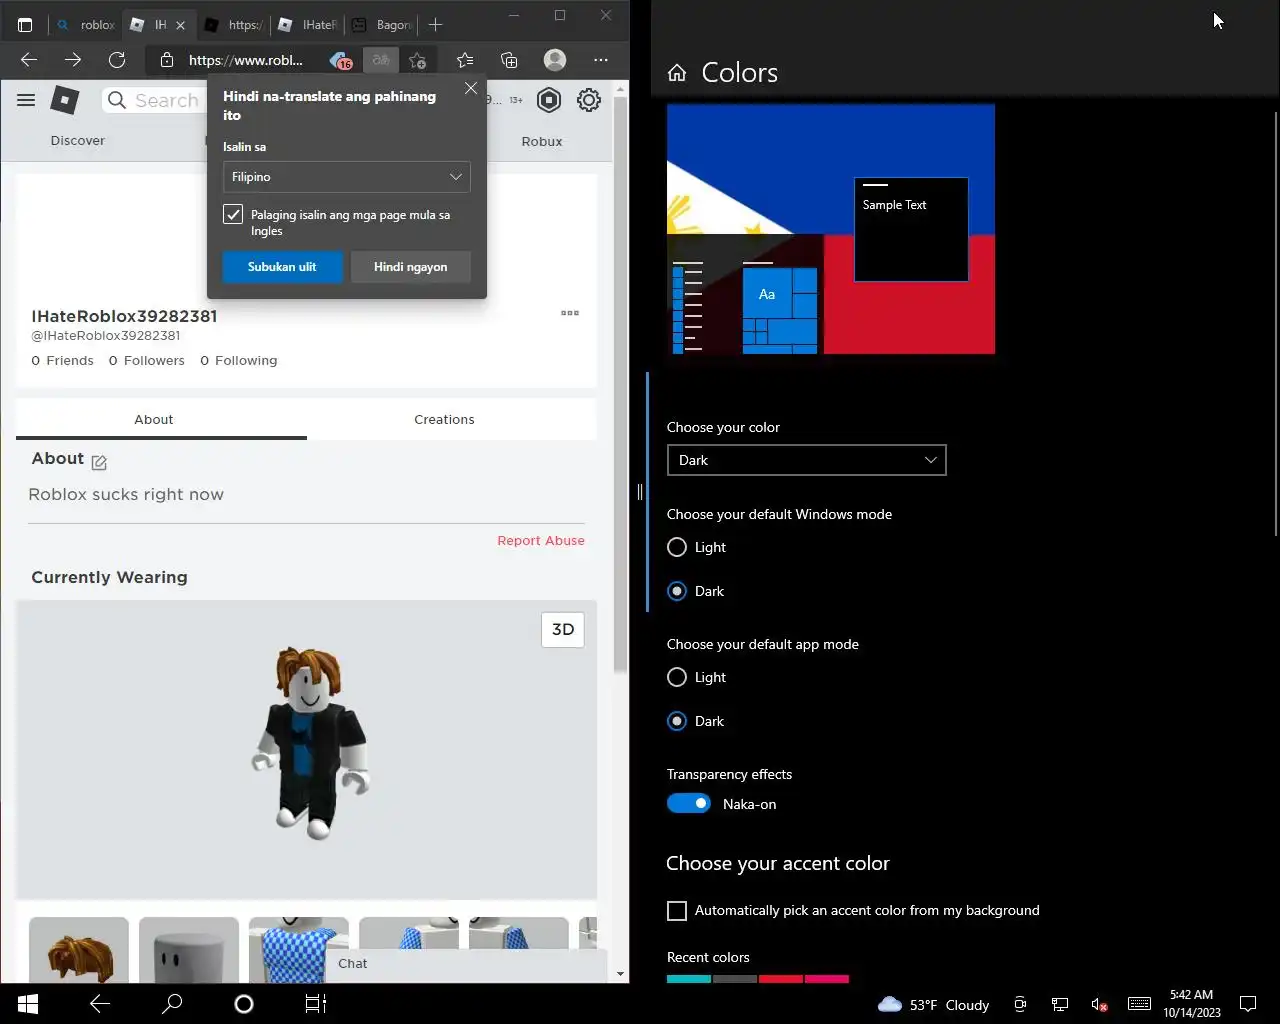
Task: Open the Chat bar
Action: click(x=466, y=964)
